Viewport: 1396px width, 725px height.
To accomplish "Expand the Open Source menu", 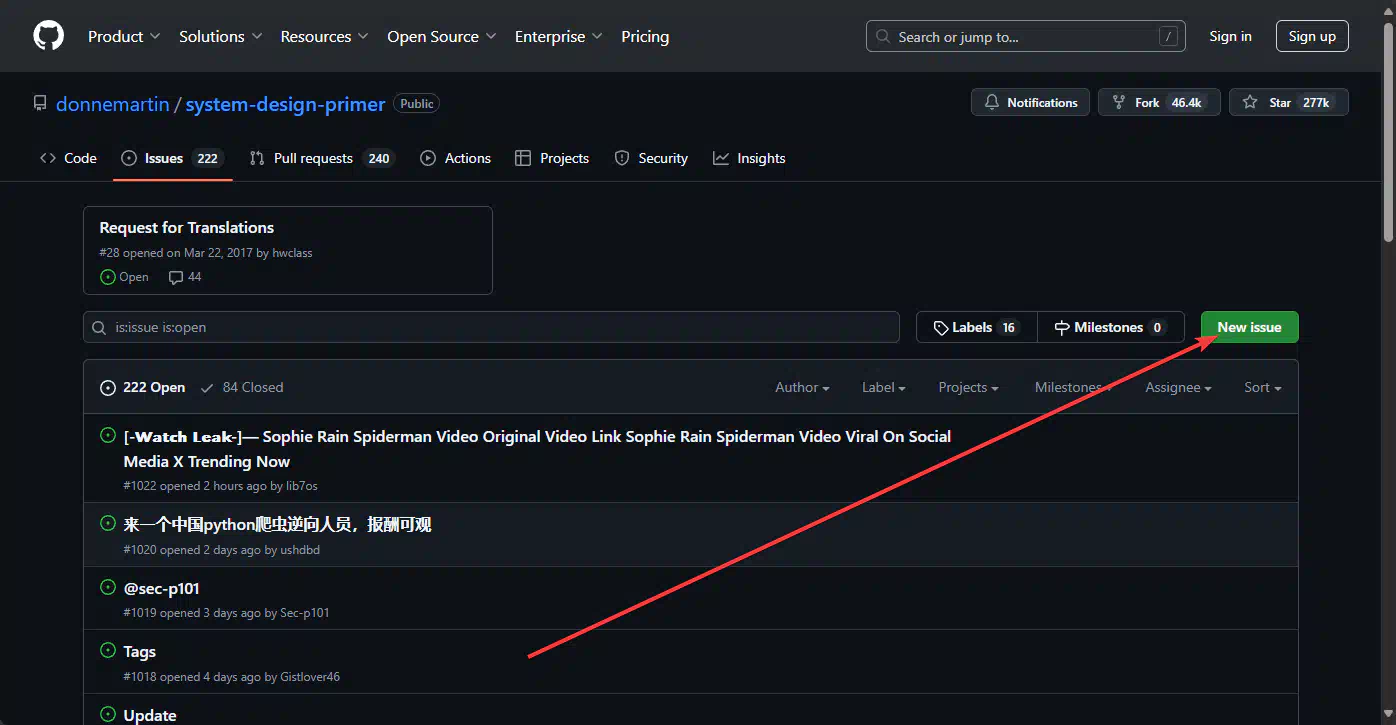I will pyautogui.click(x=441, y=36).
